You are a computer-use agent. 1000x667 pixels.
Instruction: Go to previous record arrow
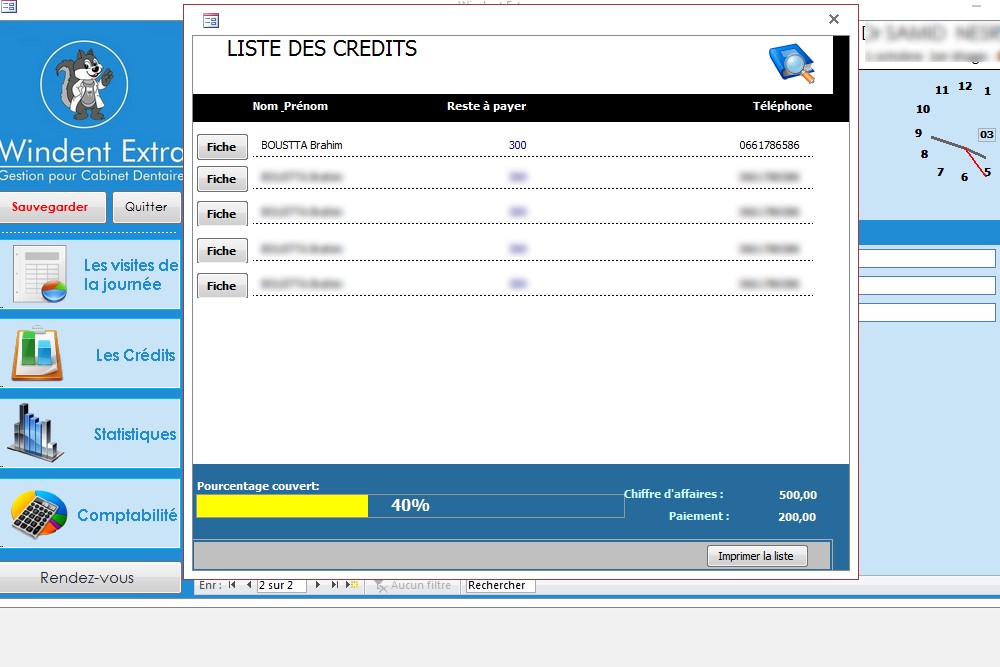[248, 585]
